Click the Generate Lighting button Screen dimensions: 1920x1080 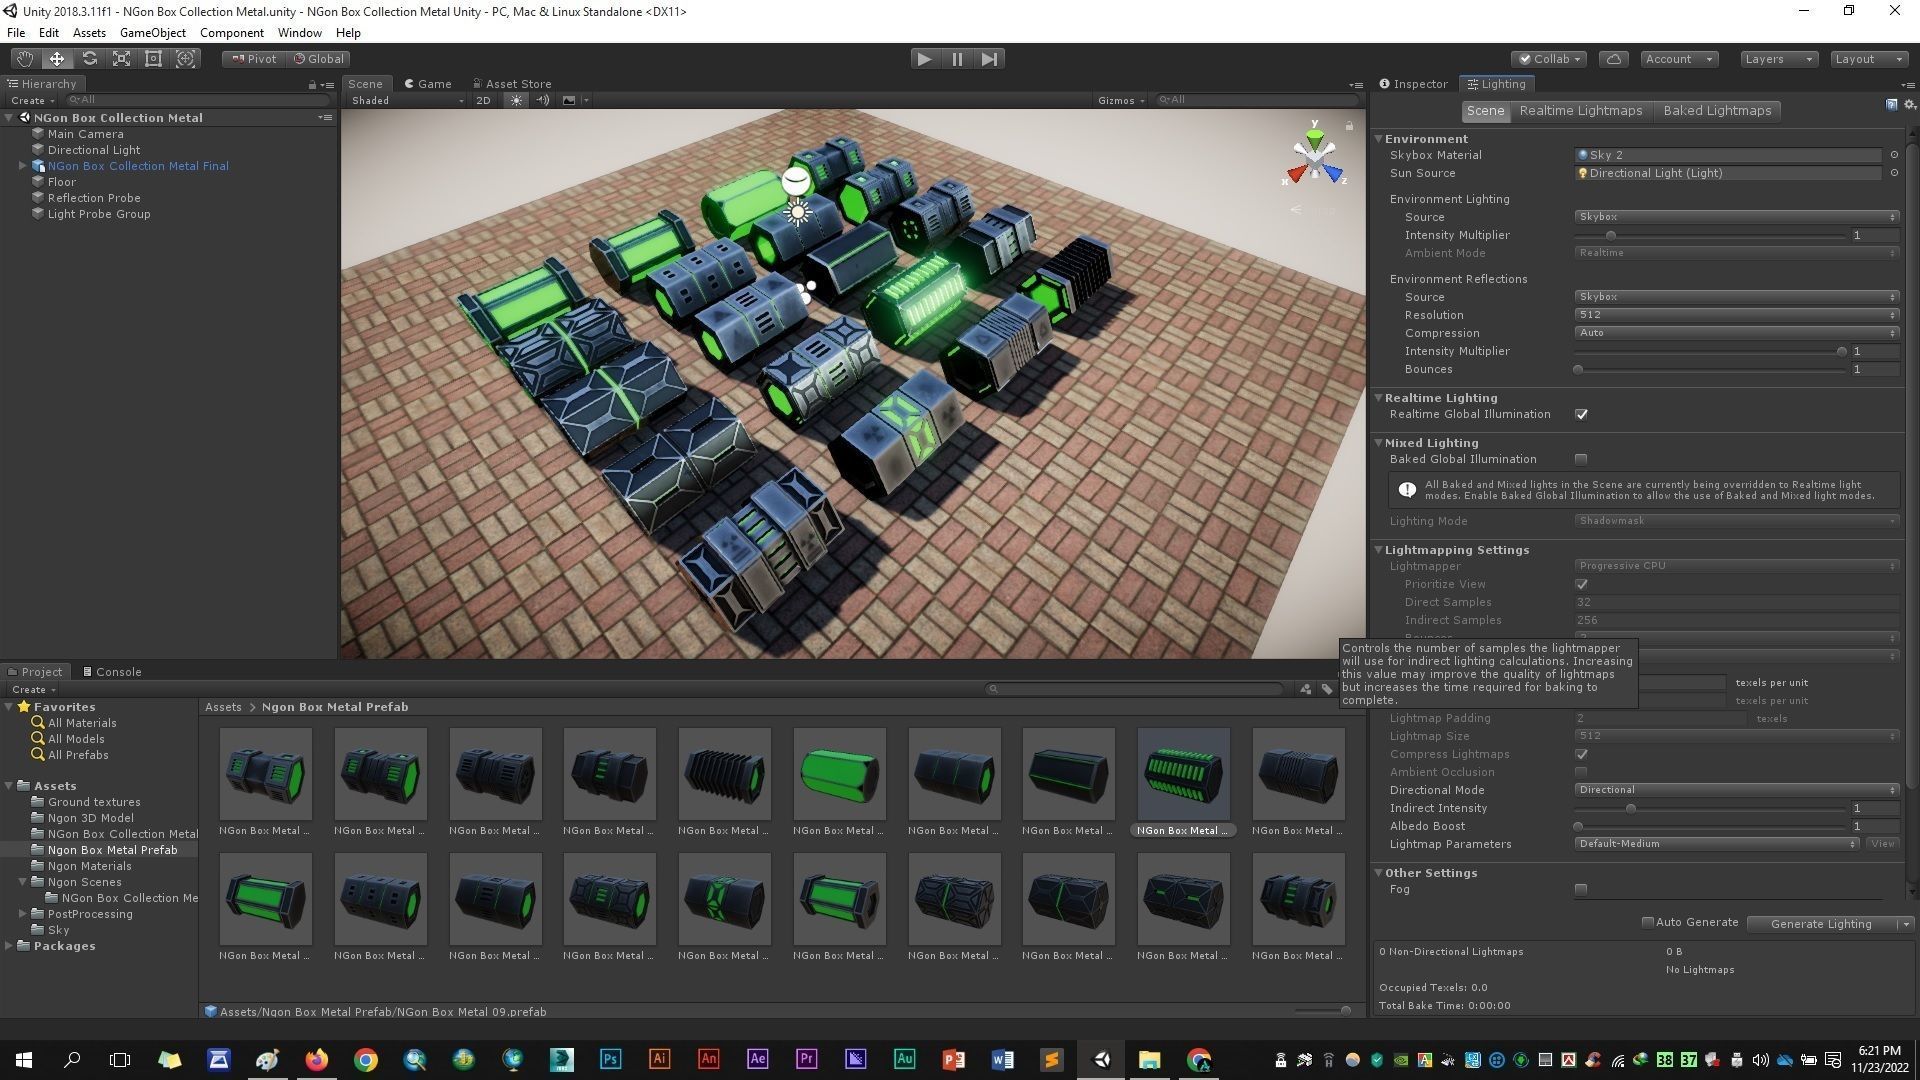(1820, 924)
